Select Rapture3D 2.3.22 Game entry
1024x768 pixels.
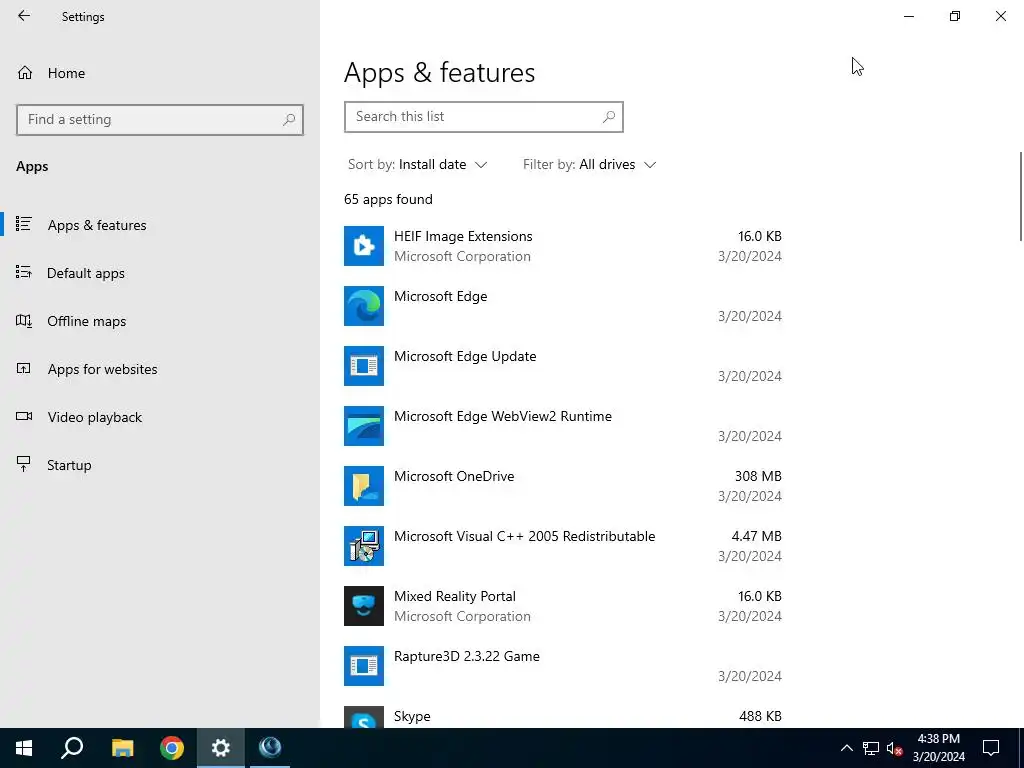[563, 666]
